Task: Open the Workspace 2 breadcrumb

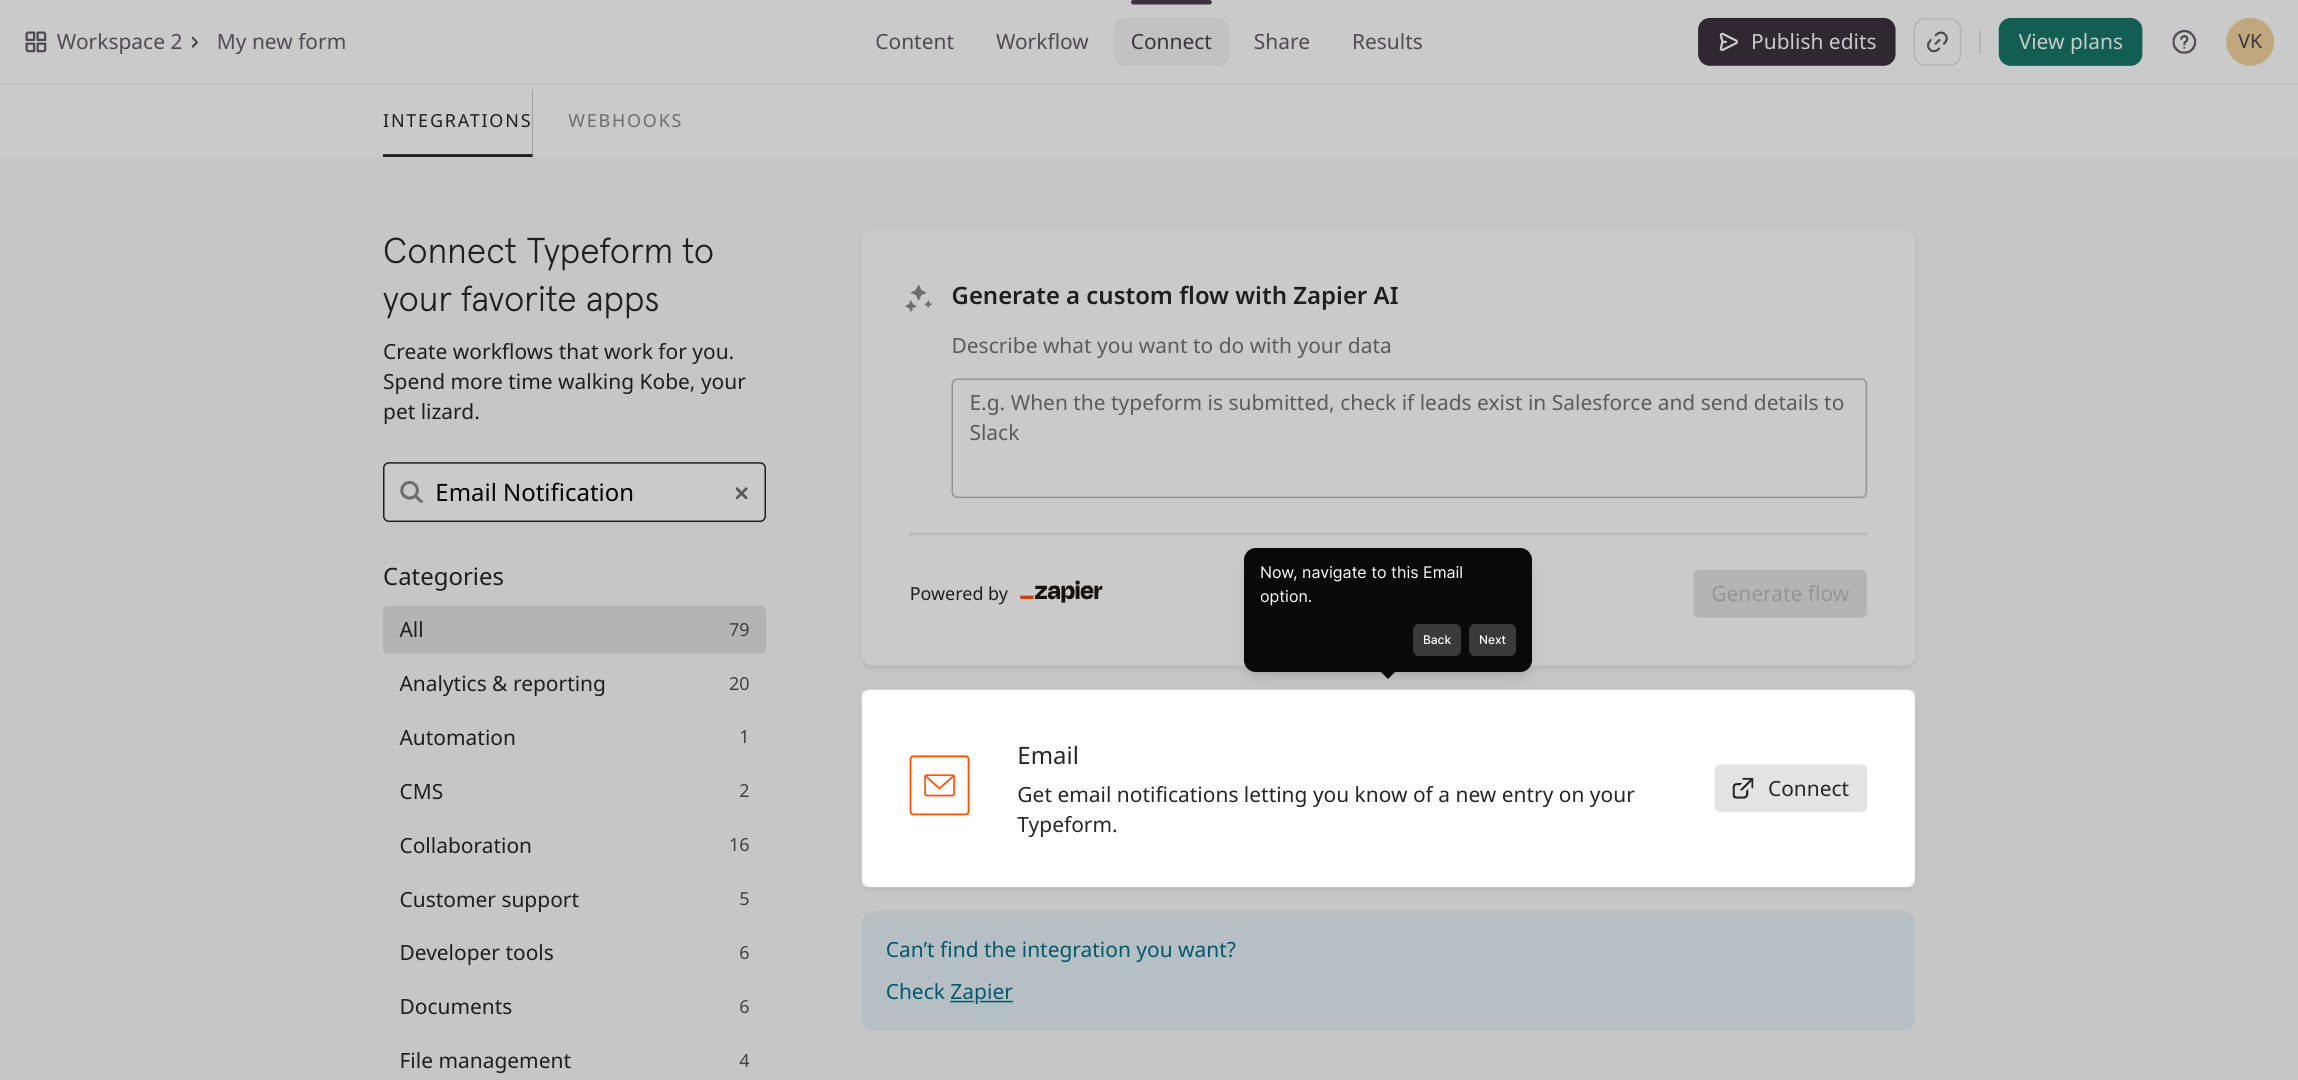Action: (119, 42)
